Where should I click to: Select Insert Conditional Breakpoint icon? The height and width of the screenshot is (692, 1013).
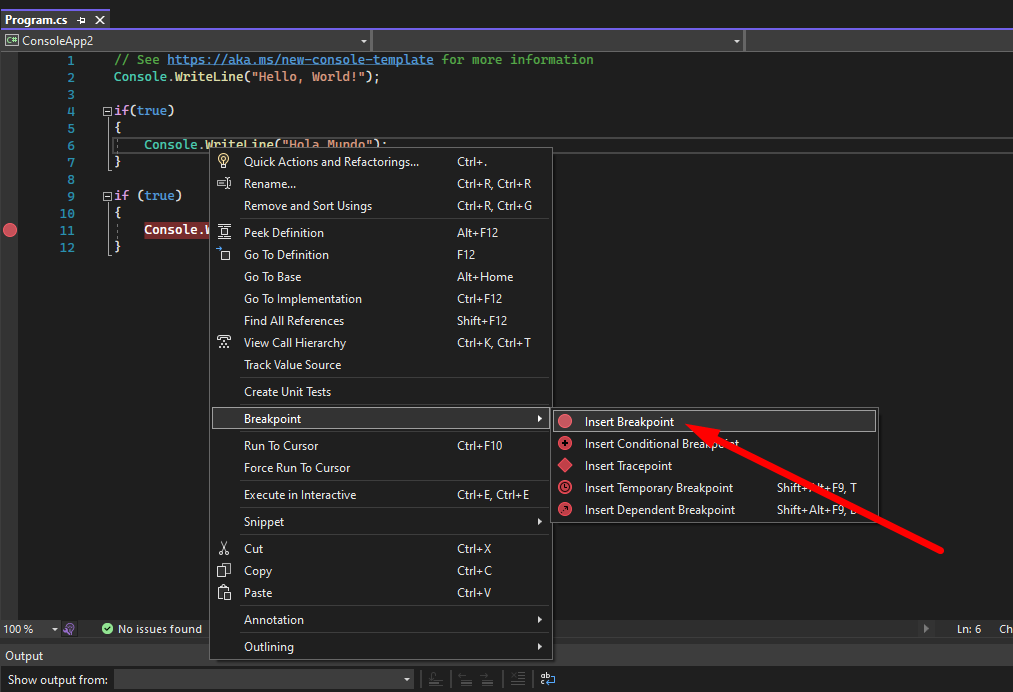(x=565, y=444)
